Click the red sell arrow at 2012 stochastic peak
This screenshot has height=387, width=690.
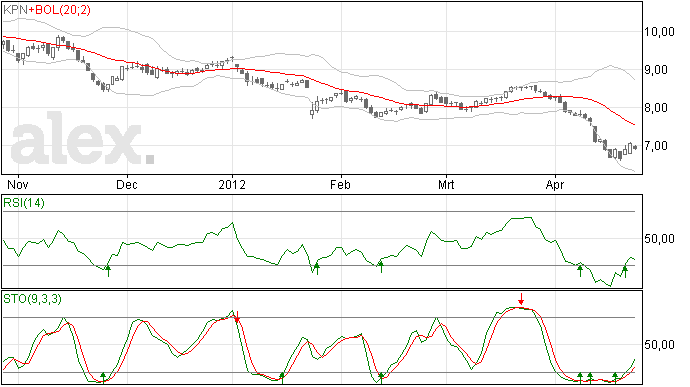pyautogui.click(x=237, y=317)
